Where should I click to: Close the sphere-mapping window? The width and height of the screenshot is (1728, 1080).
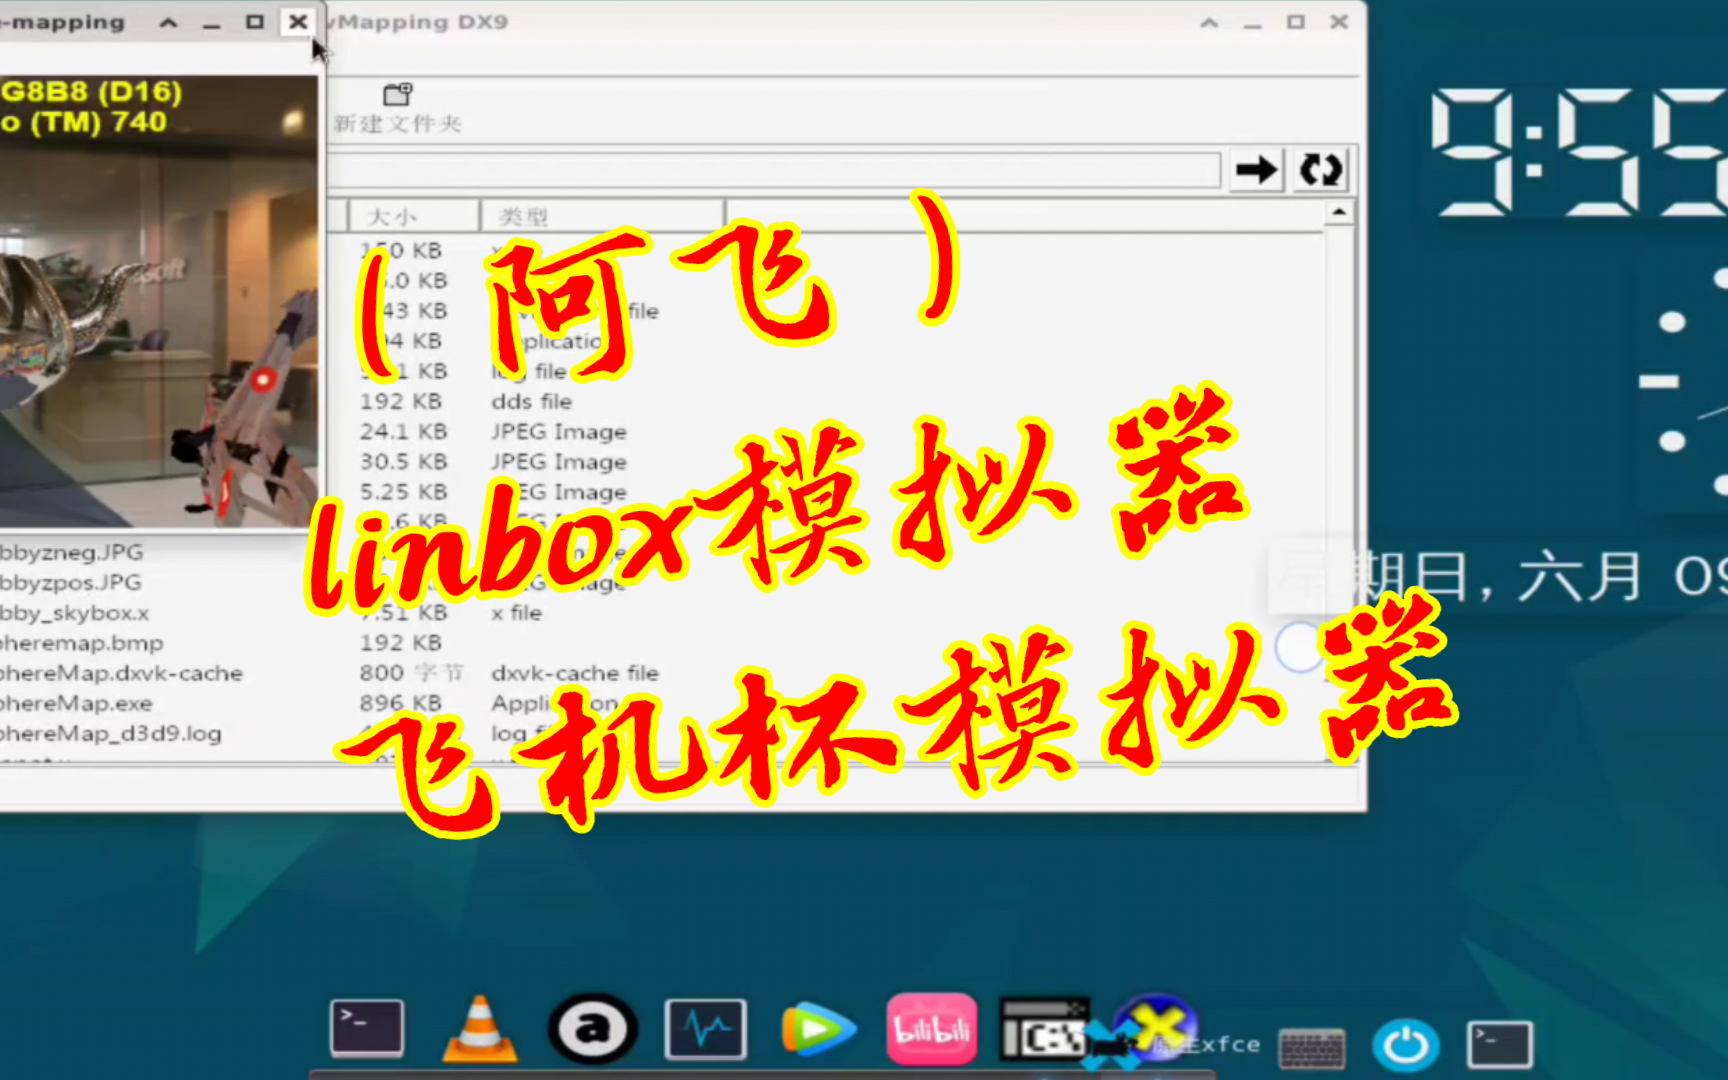pyautogui.click(x=298, y=22)
